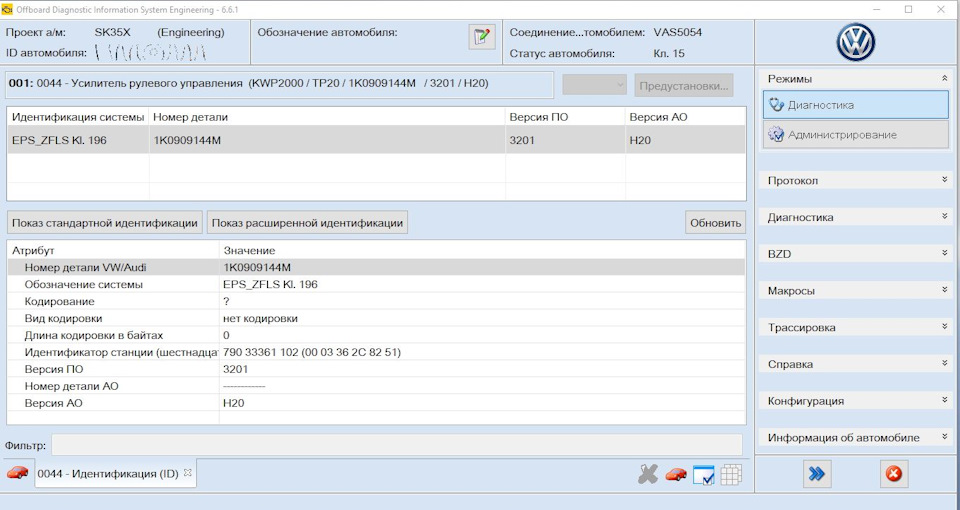Screen dimensions: 960x510
Task: Click the grey X tools icon in bottom toolbar
Action: tap(647, 474)
